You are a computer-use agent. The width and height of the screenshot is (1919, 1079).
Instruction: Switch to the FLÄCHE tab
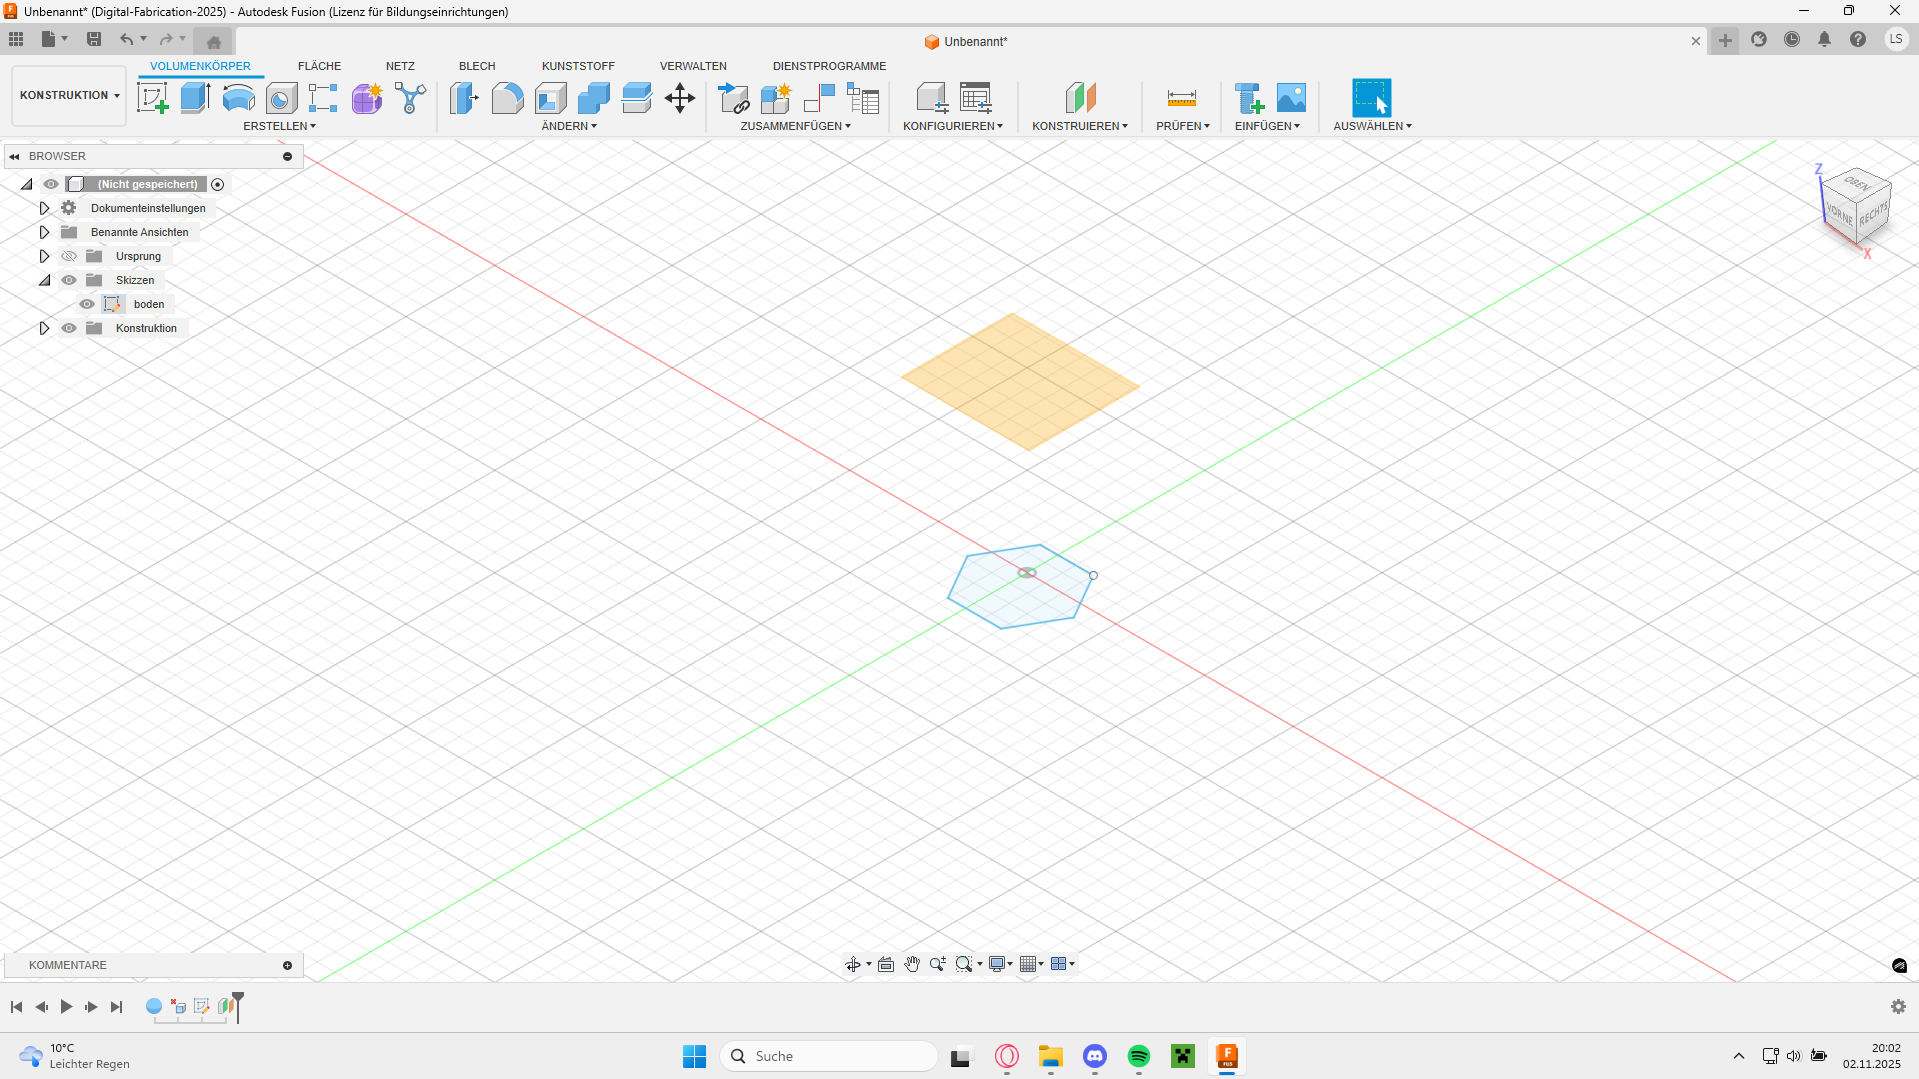[319, 66]
